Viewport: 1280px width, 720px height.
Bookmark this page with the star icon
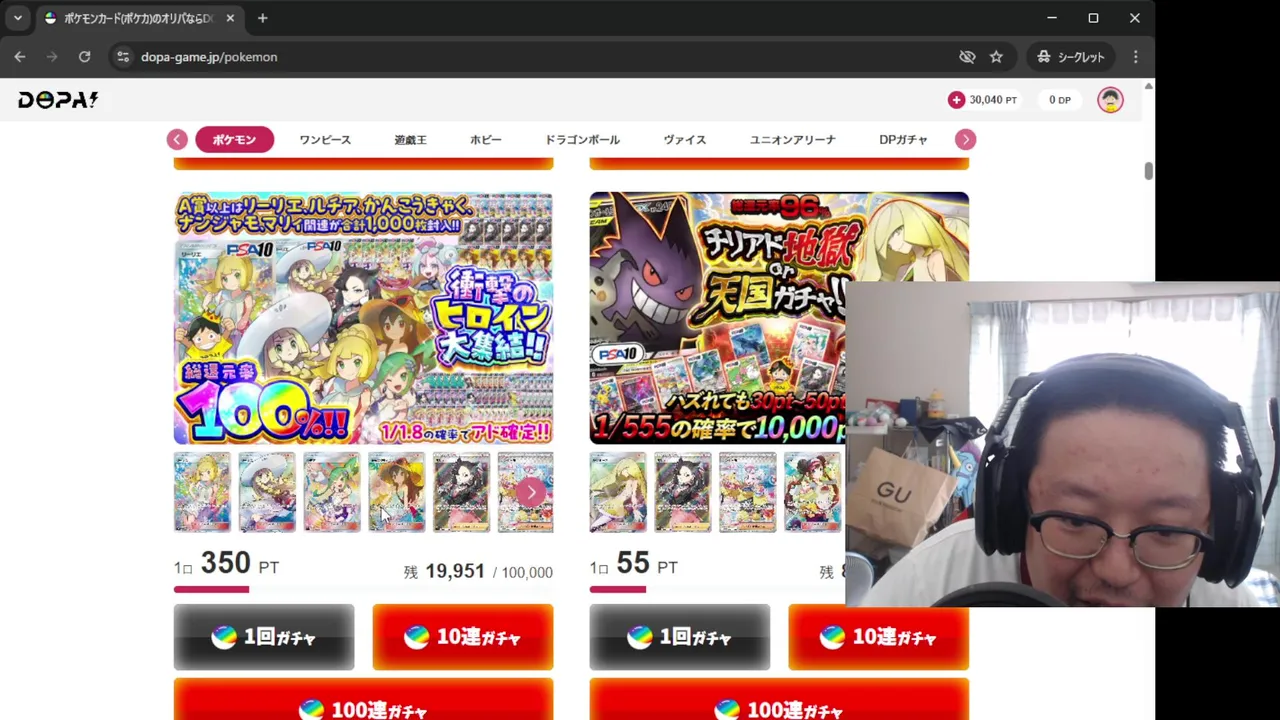coord(996,57)
